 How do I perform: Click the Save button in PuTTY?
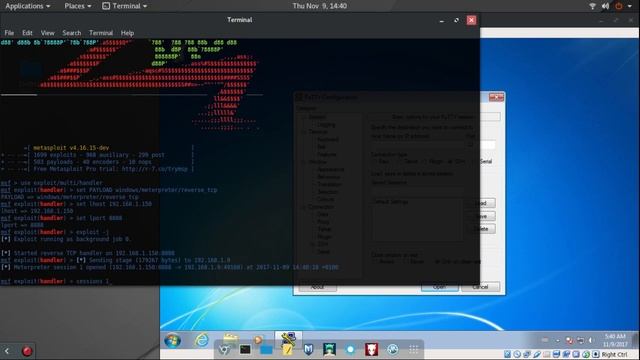(481, 216)
